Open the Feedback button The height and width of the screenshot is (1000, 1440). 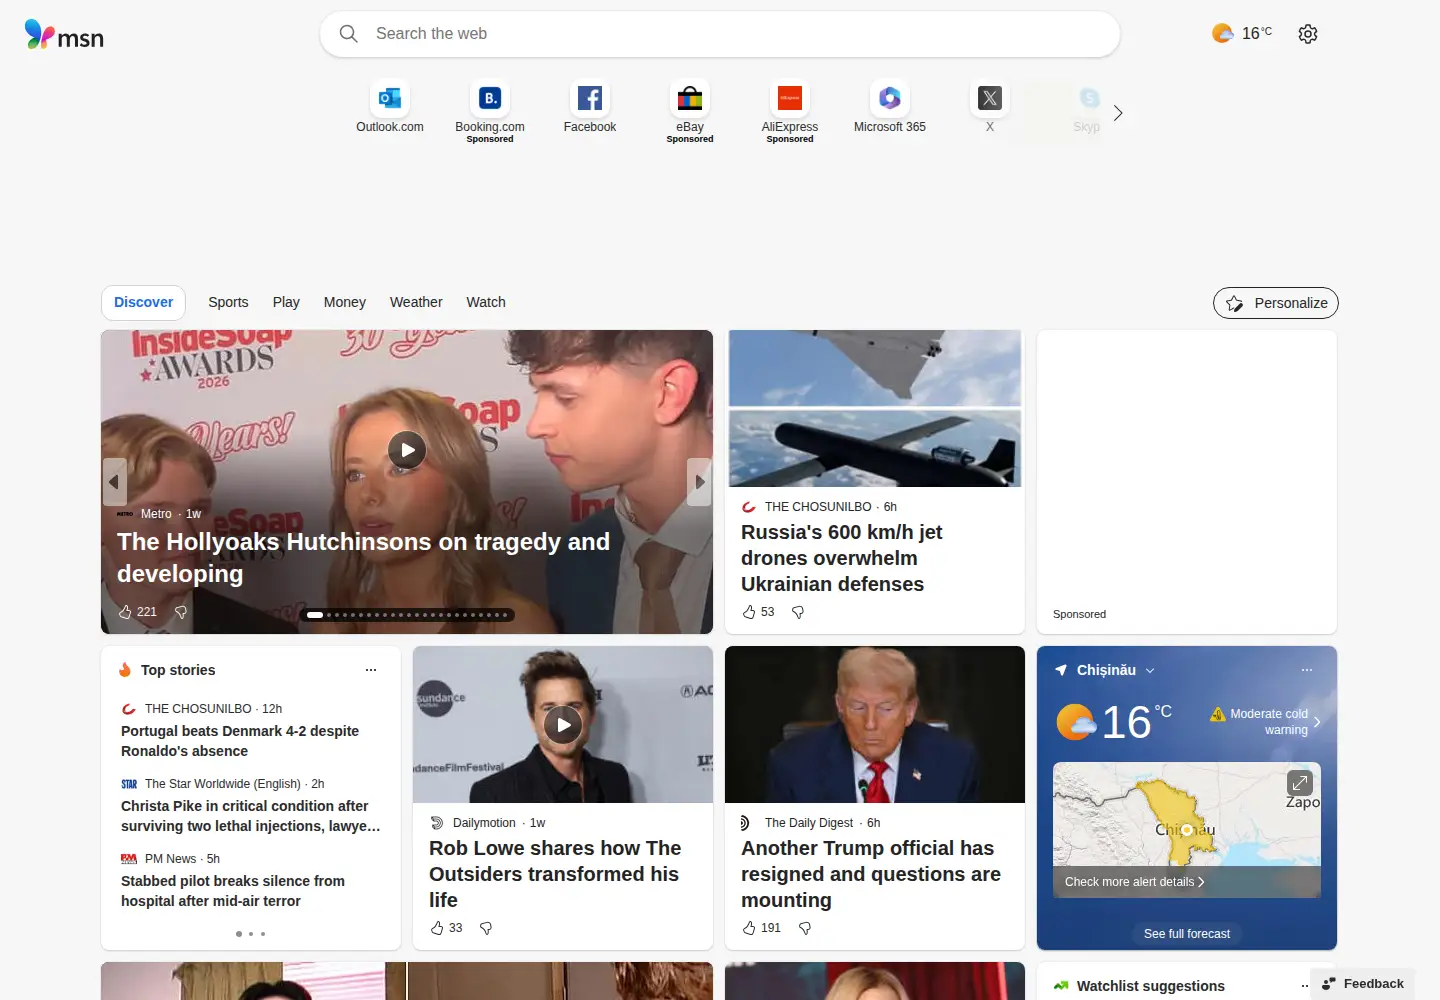pyautogui.click(x=1362, y=984)
